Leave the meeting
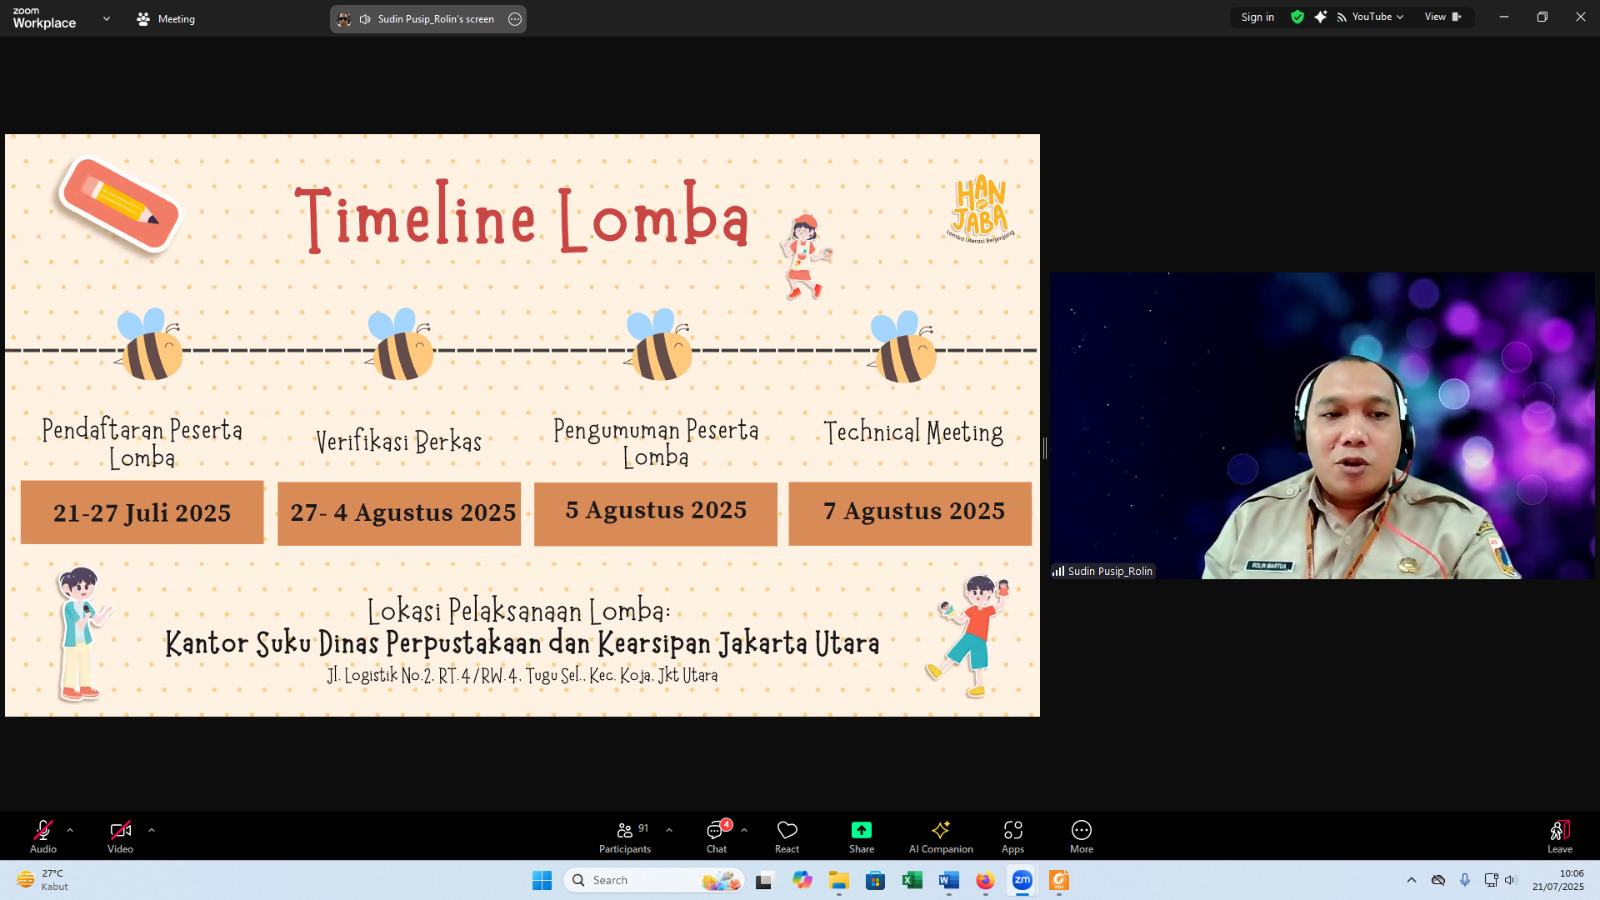Image resolution: width=1600 pixels, height=900 pixels. click(1559, 835)
